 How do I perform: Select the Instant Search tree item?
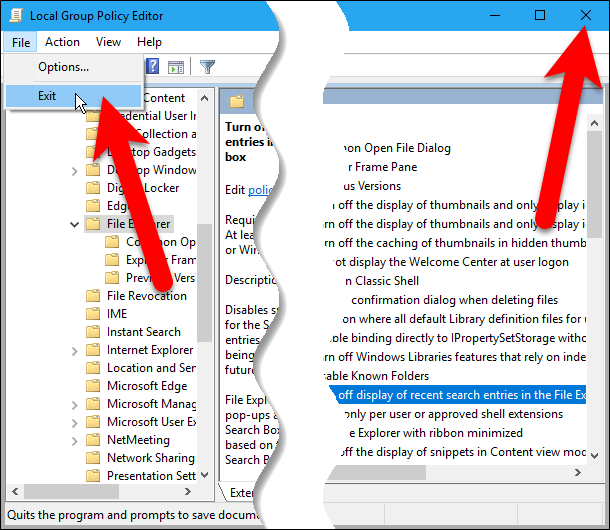click(x=144, y=332)
